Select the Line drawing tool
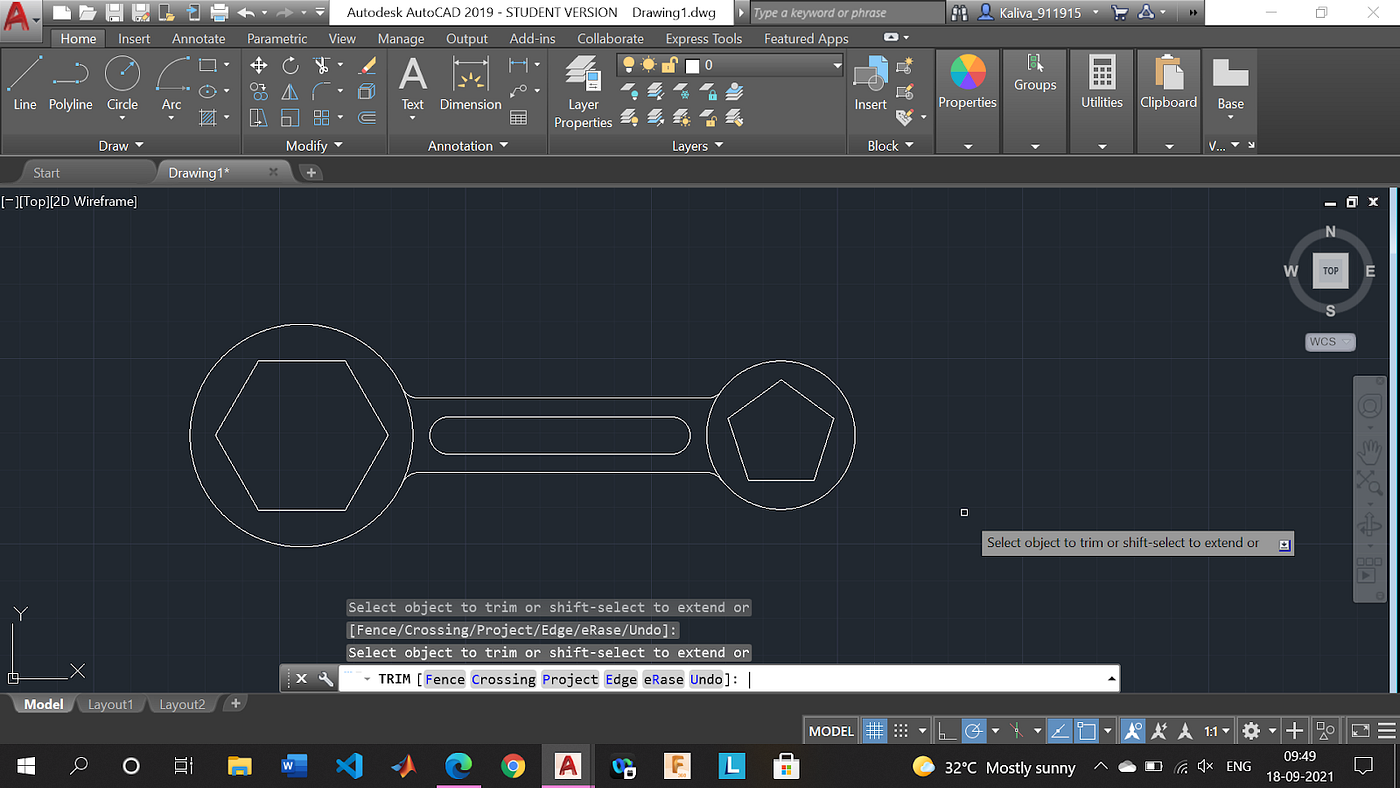 click(x=25, y=78)
